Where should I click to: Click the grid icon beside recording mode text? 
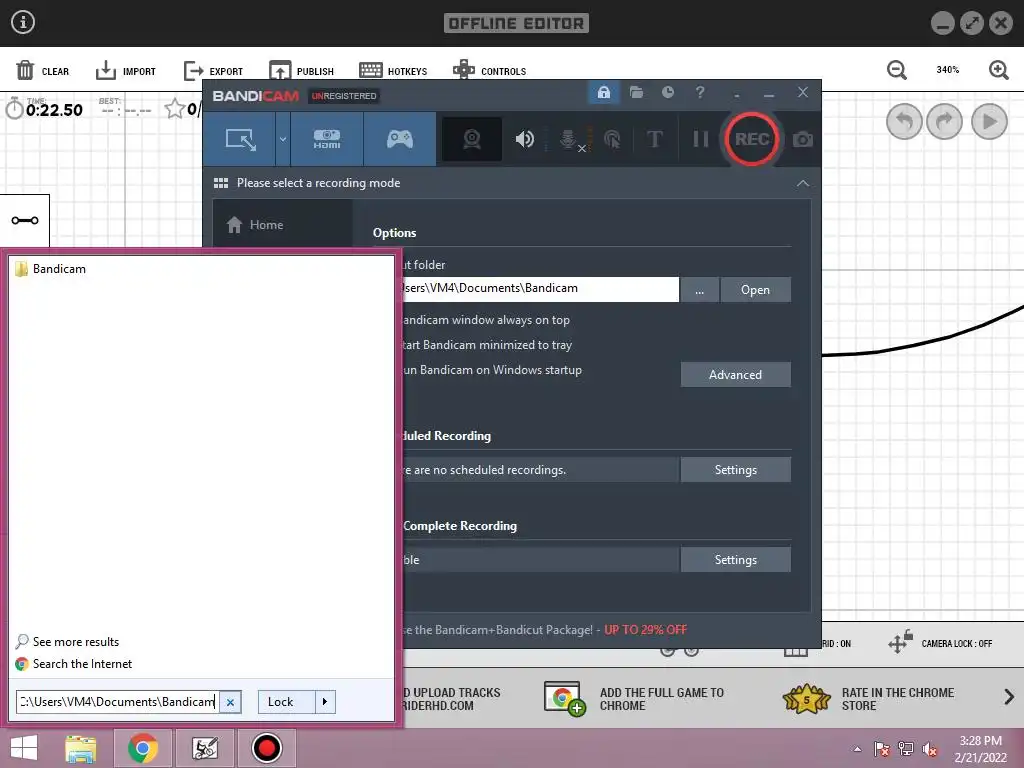(221, 183)
